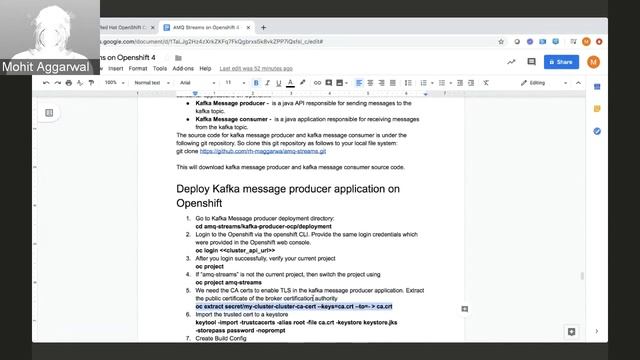
Task: Click the Insert link icon
Action: point(317,83)
